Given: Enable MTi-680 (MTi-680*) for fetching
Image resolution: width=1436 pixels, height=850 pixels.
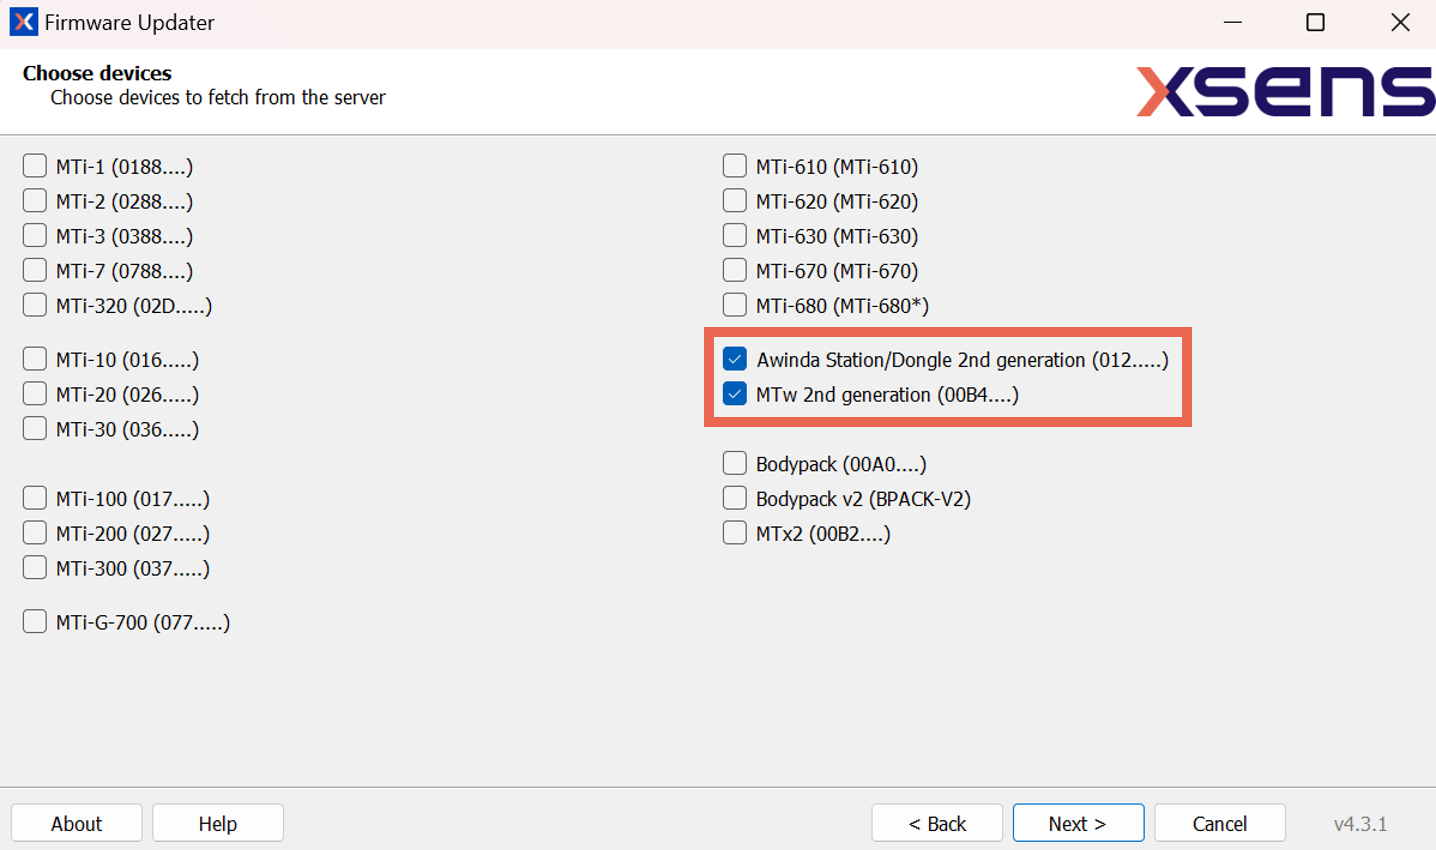Looking at the screenshot, I should (734, 304).
